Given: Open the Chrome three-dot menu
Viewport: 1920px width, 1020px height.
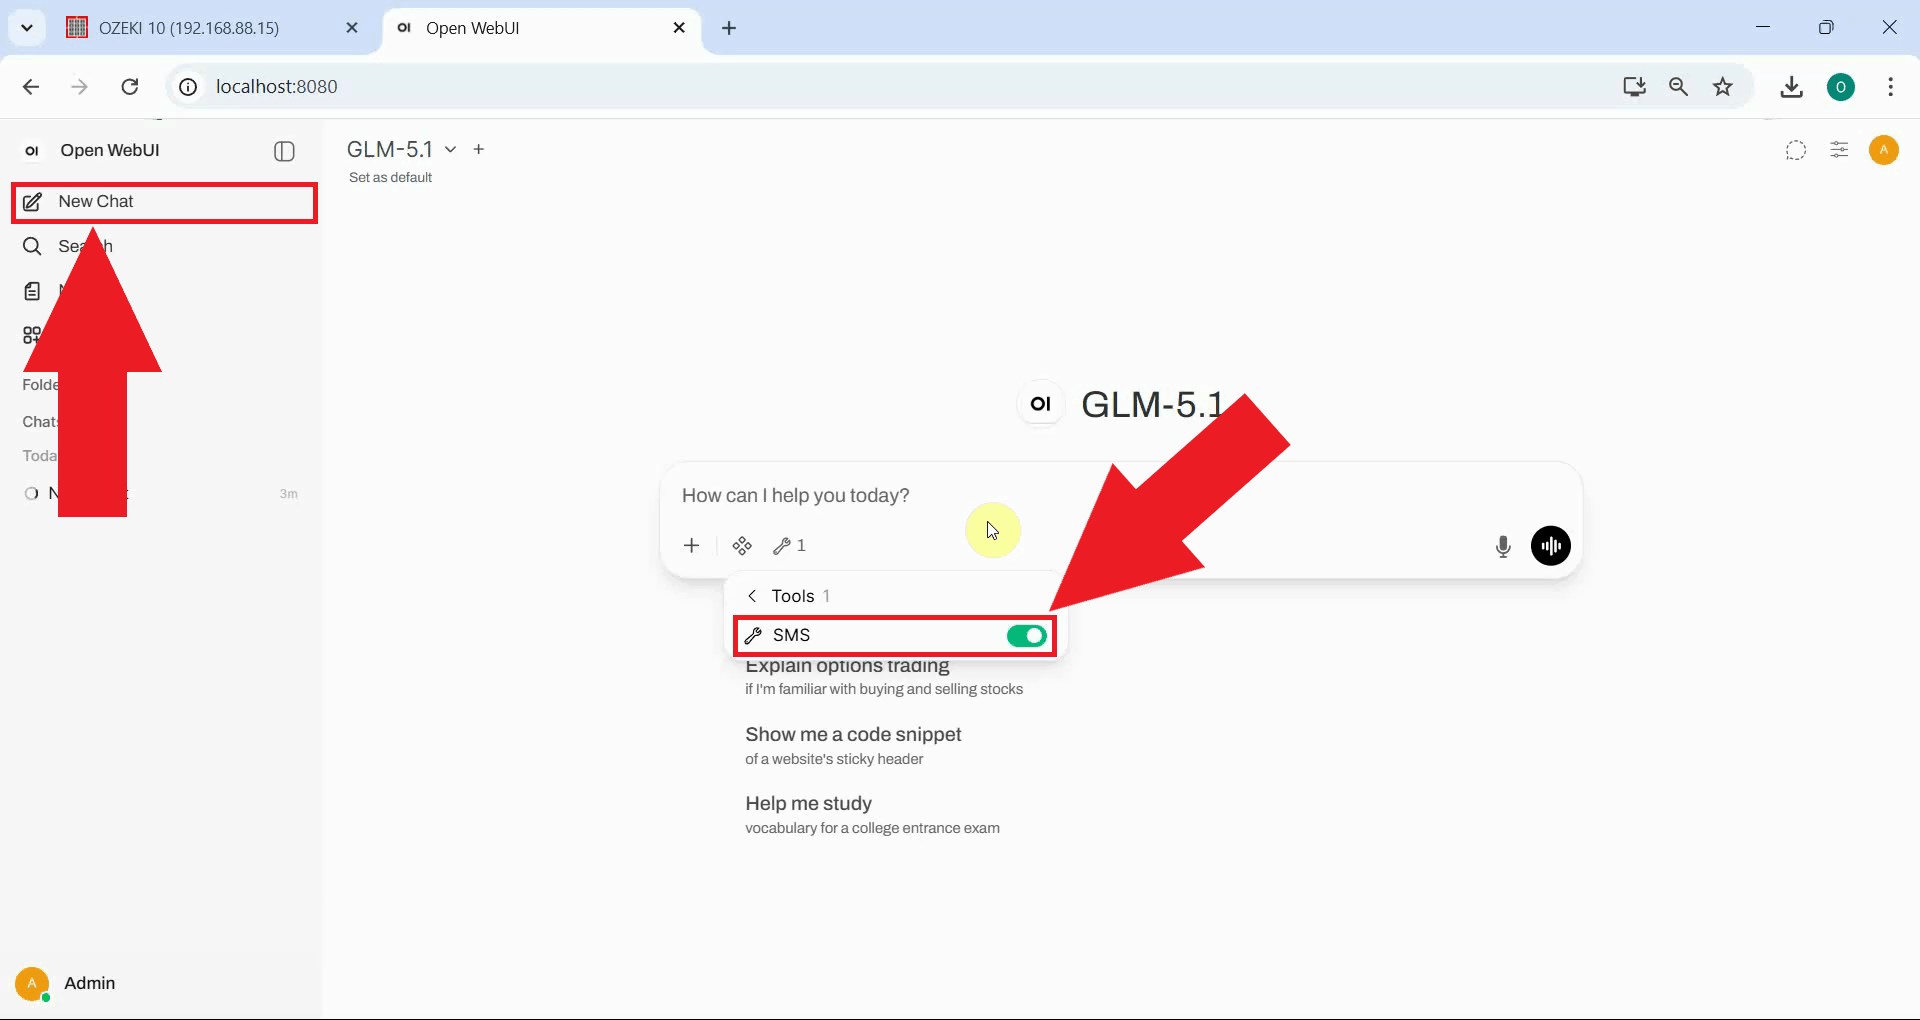Looking at the screenshot, I should tap(1890, 87).
